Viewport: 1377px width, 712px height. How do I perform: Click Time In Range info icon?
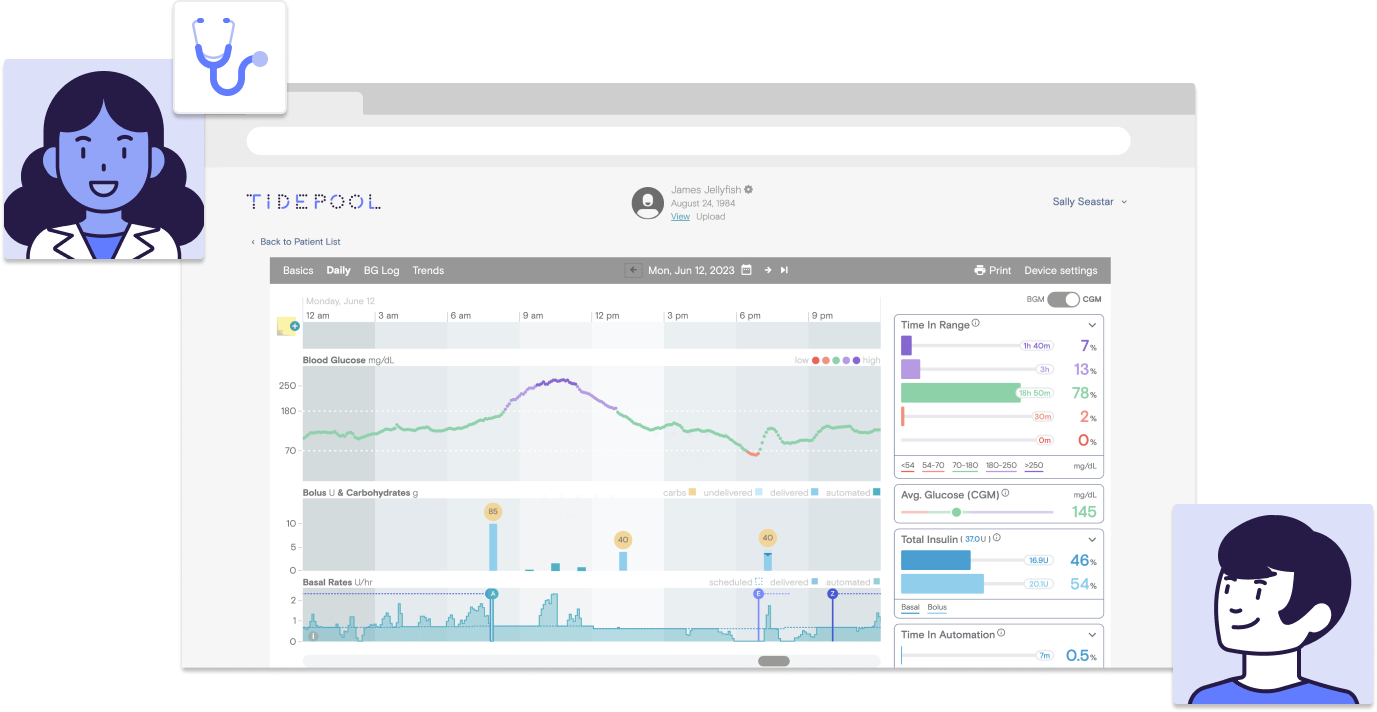(x=976, y=323)
